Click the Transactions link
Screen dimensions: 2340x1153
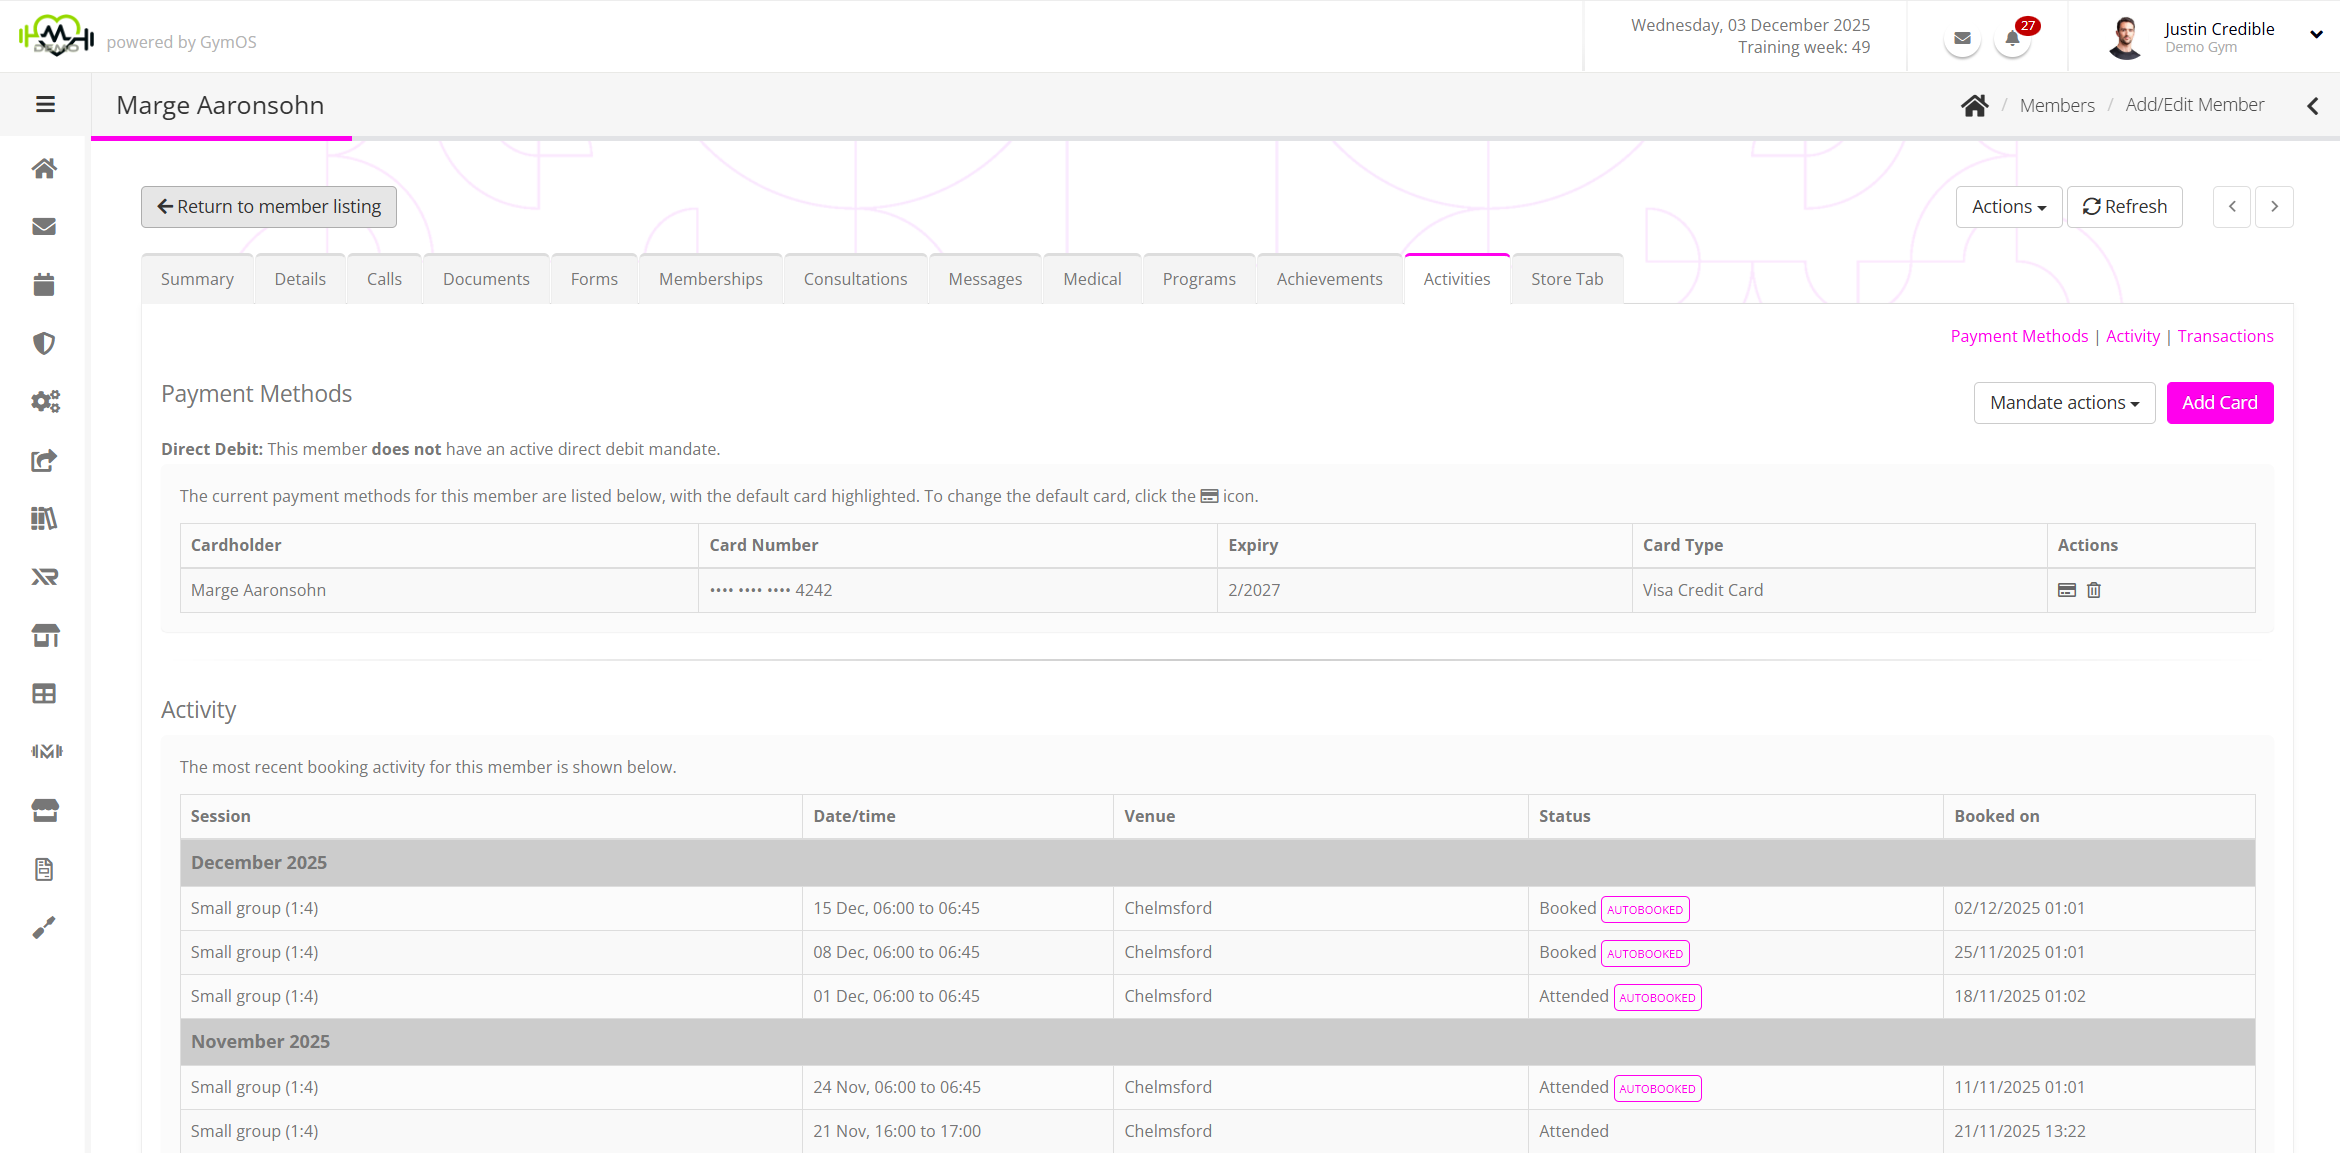click(x=2225, y=336)
